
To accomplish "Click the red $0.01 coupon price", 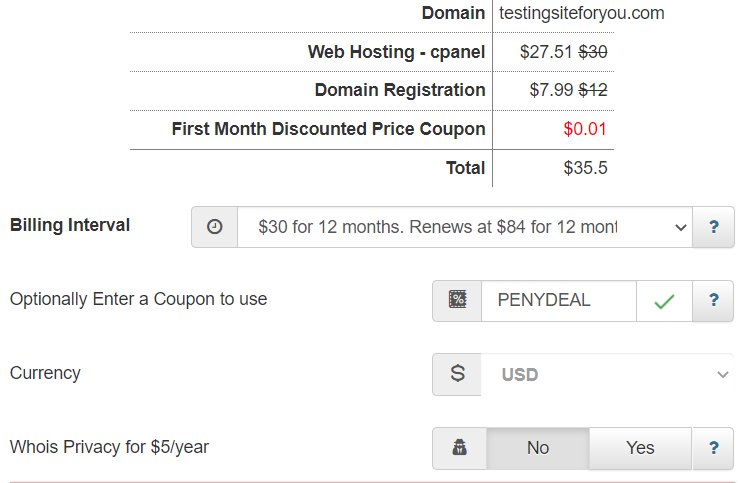I will (x=585, y=129).
